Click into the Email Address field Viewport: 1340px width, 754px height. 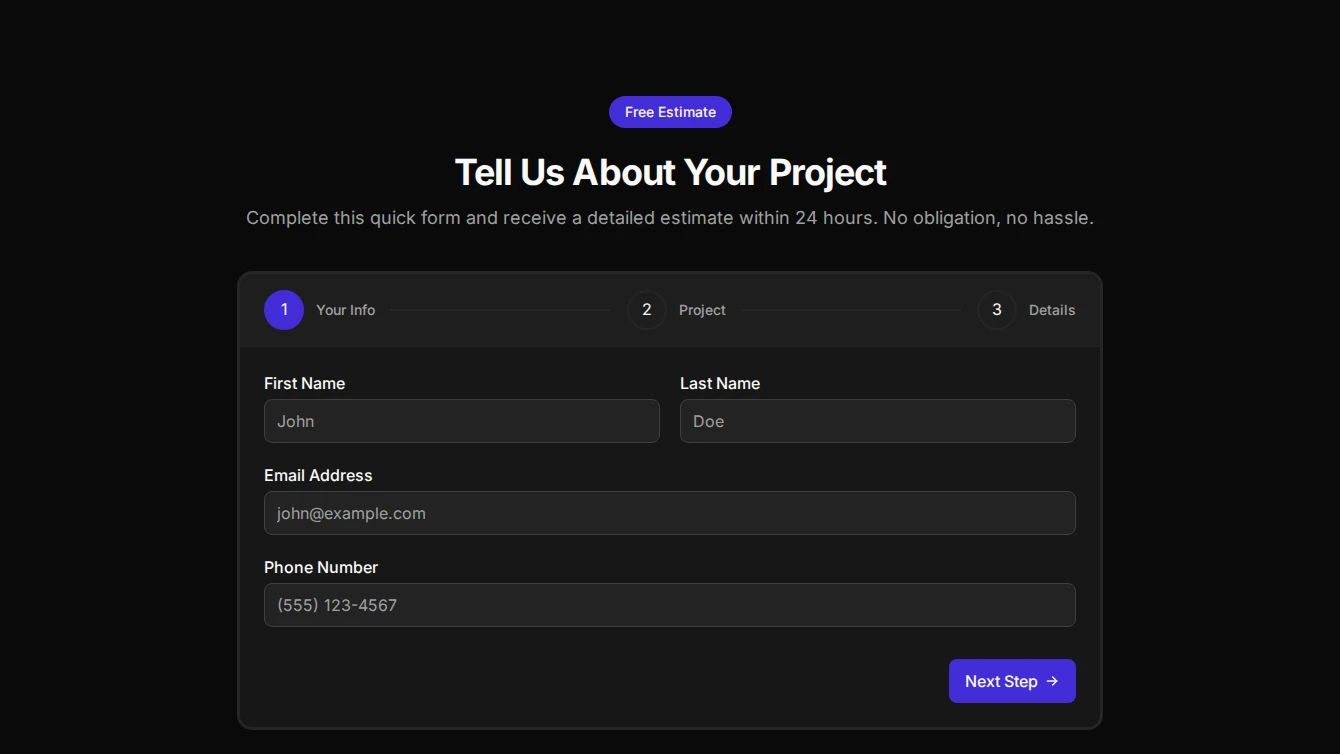tap(669, 513)
